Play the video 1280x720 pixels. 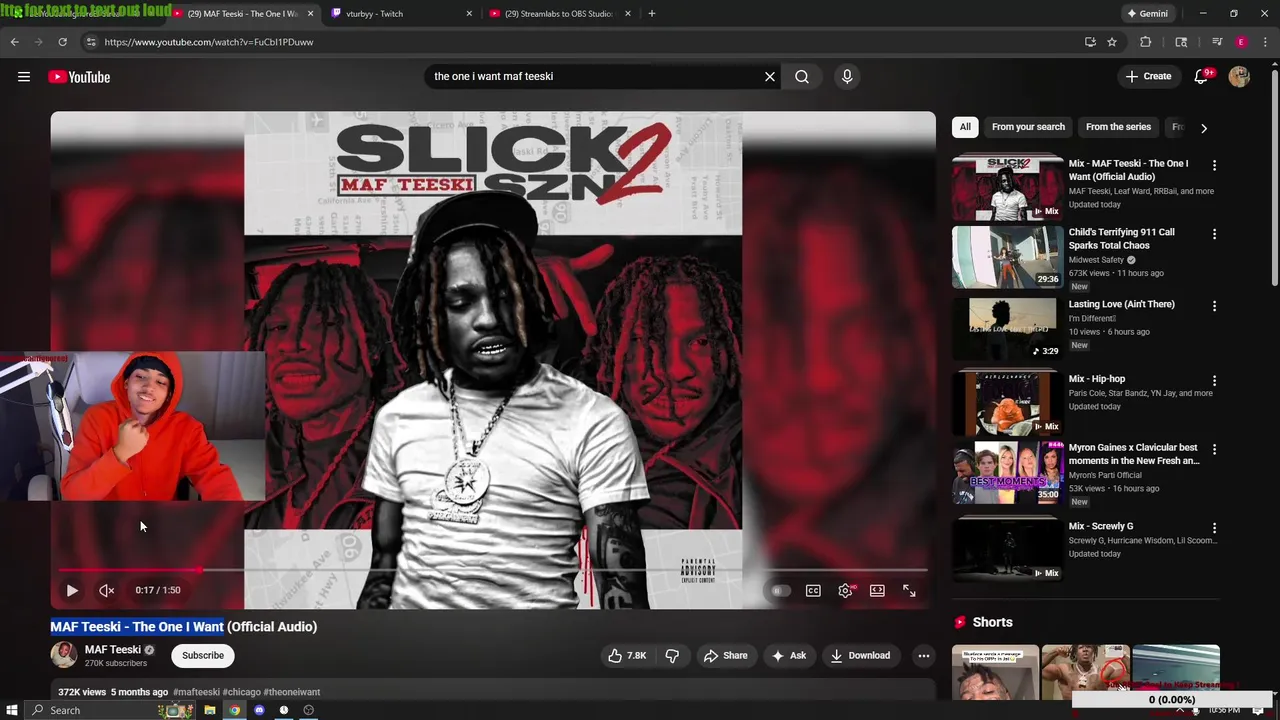point(72,590)
